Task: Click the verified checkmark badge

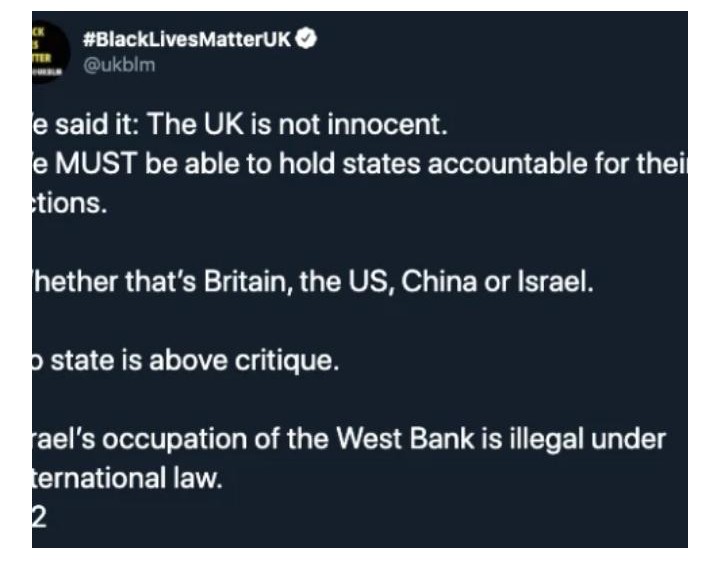Action: pyautogui.click(x=306, y=39)
